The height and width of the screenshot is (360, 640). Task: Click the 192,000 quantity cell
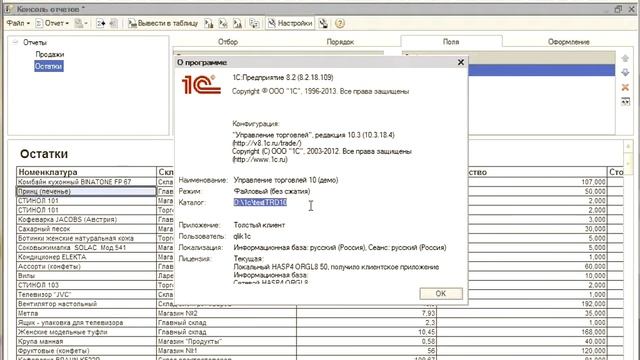522,304
